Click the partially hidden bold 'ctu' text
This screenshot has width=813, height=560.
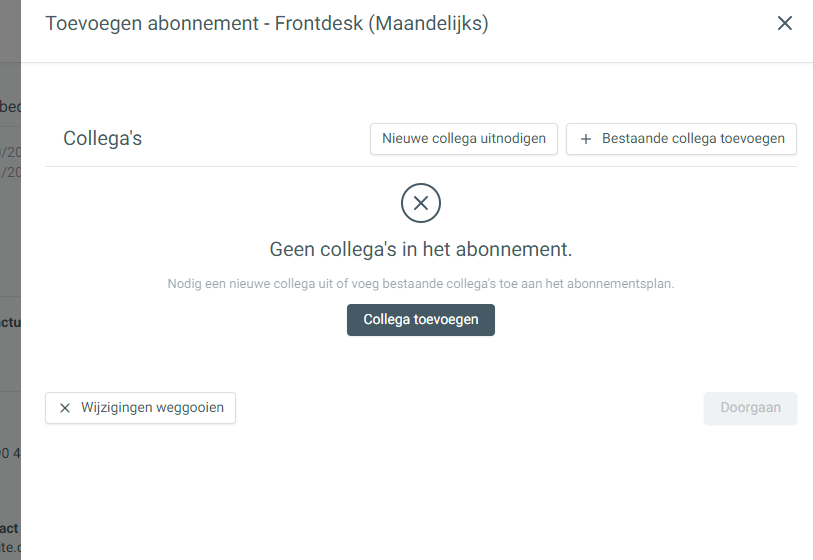point(10,323)
